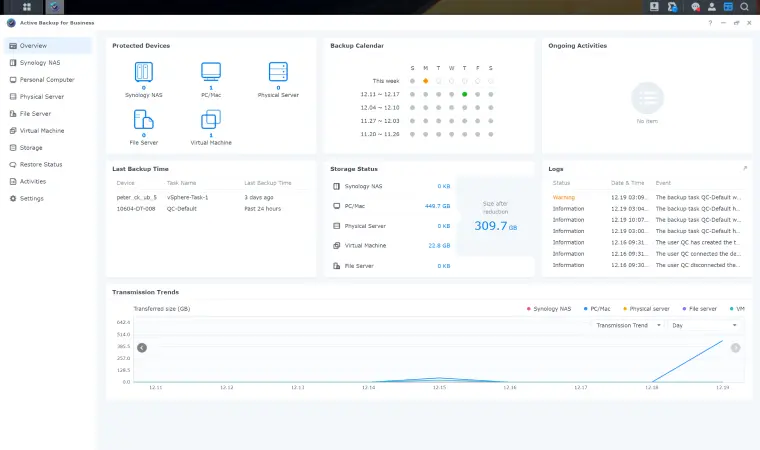Screen dimensions: 760x450
Task: Click the 11.20 ~ 11.26 week label
Action: (380, 134)
